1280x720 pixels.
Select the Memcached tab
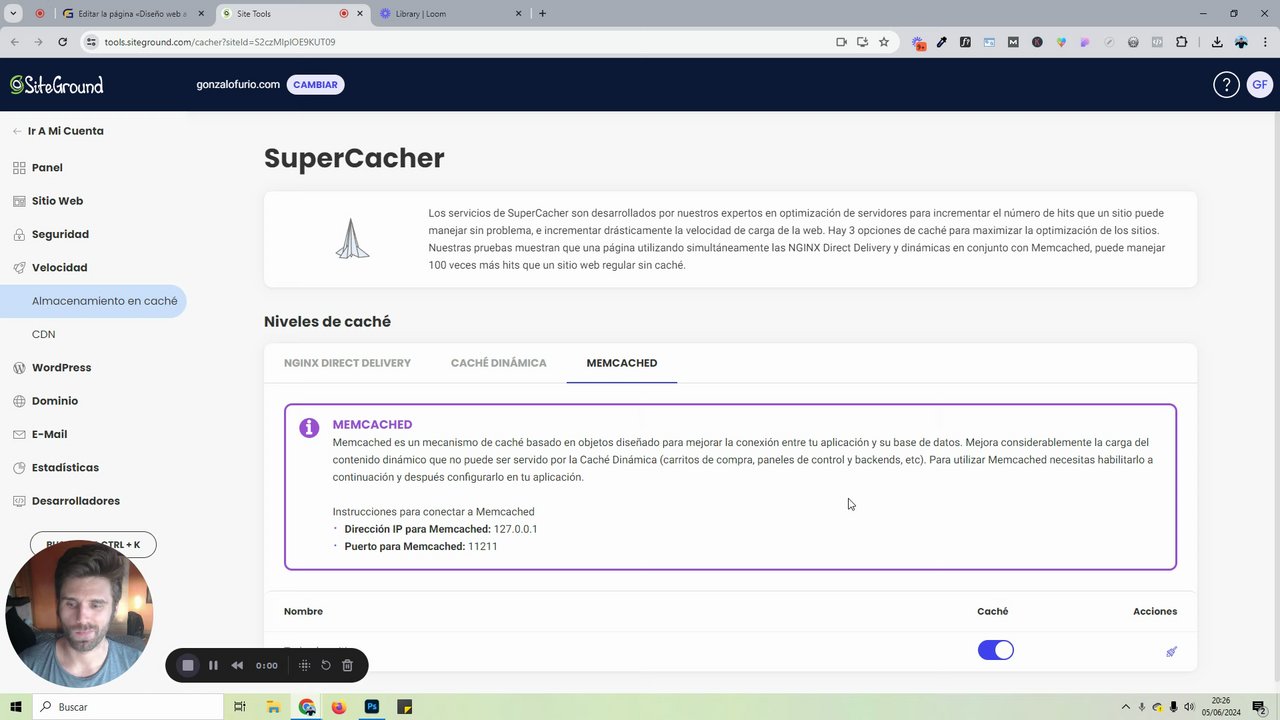click(x=622, y=363)
